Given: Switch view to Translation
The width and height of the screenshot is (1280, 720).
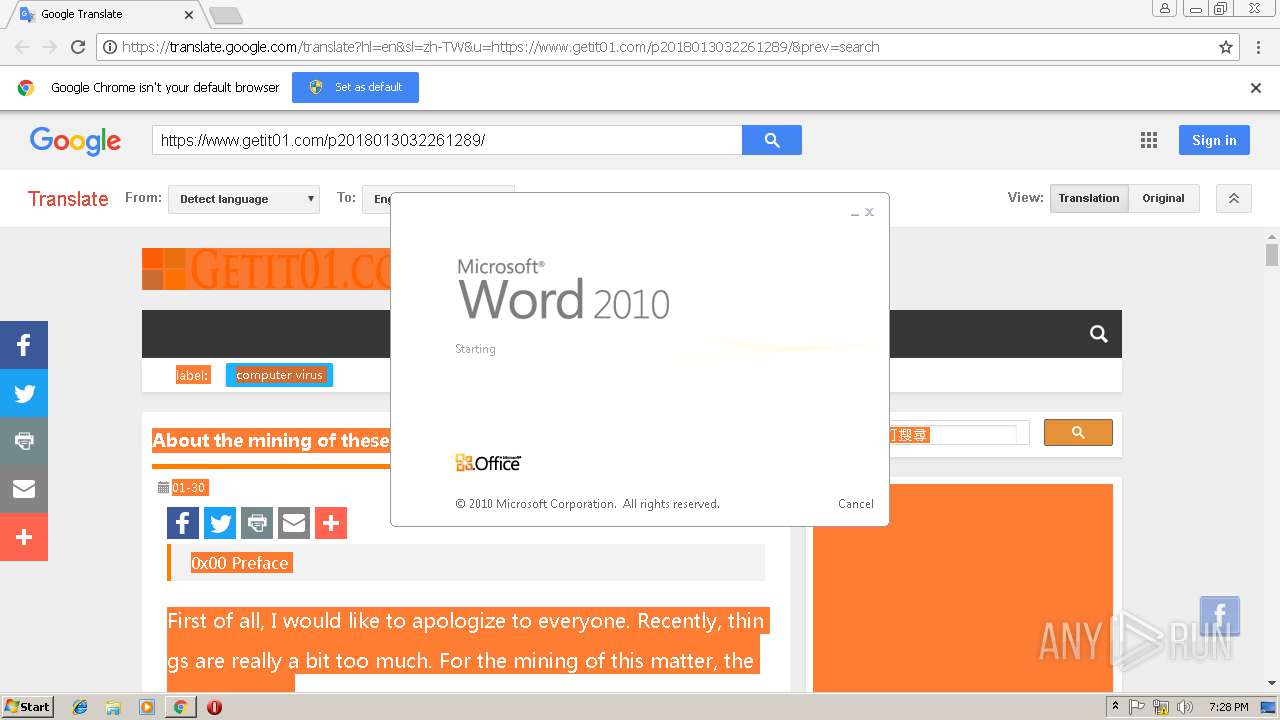Looking at the screenshot, I should point(1089,198).
